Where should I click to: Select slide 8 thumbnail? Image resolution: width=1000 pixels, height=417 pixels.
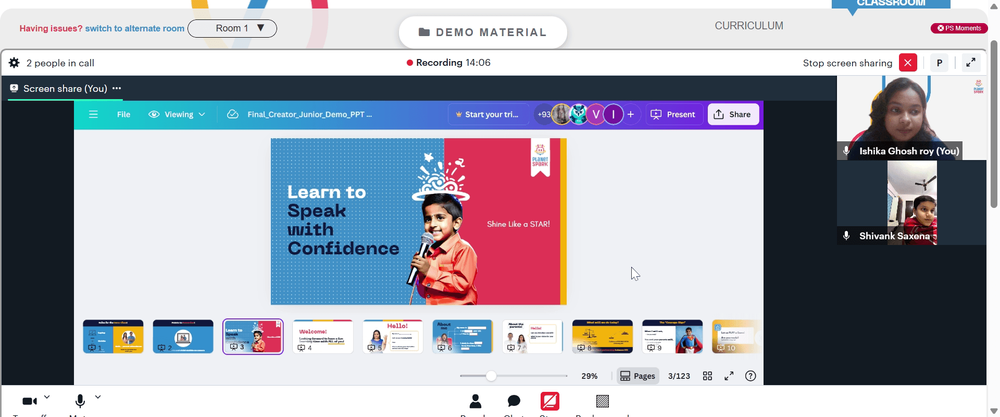(602, 337)
